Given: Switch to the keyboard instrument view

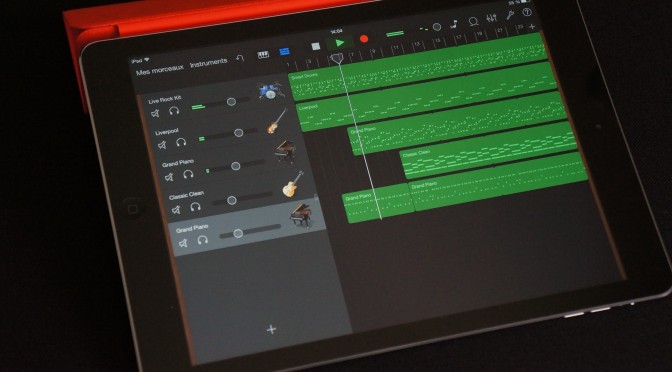Looking at the screenshot, I should coord(263,54).
